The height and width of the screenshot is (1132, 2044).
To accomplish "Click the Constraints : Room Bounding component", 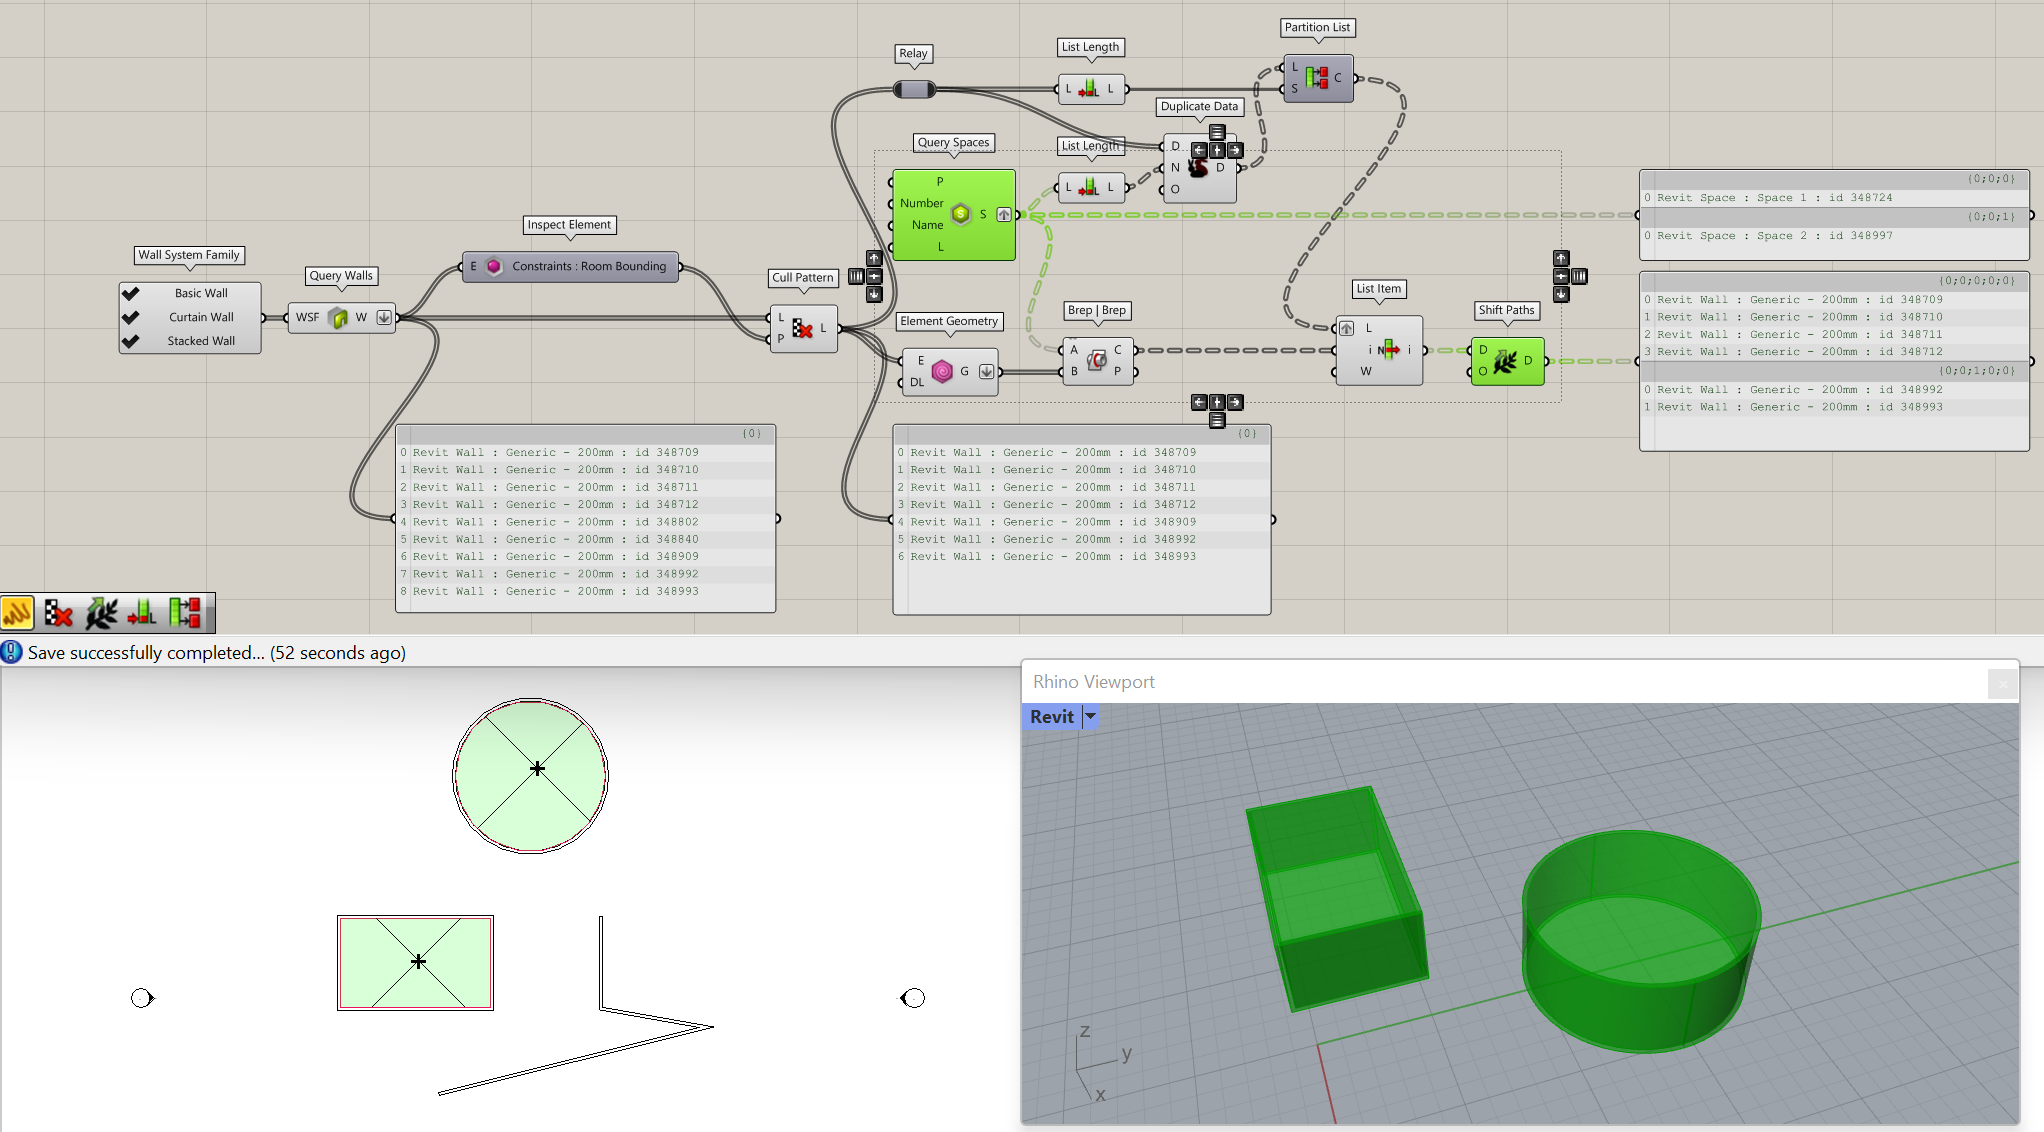I will (x=588, y=266).
